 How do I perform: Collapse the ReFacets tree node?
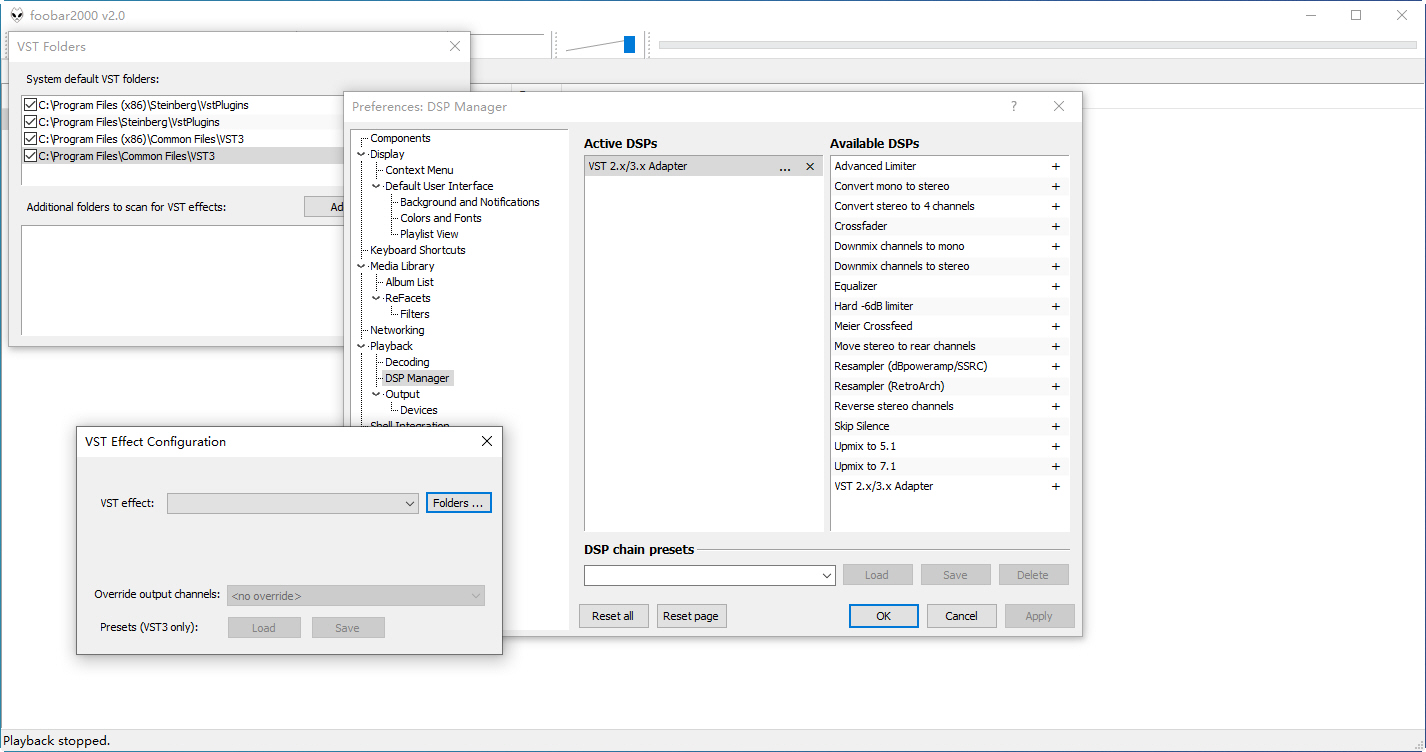click(x=377, y=298)
